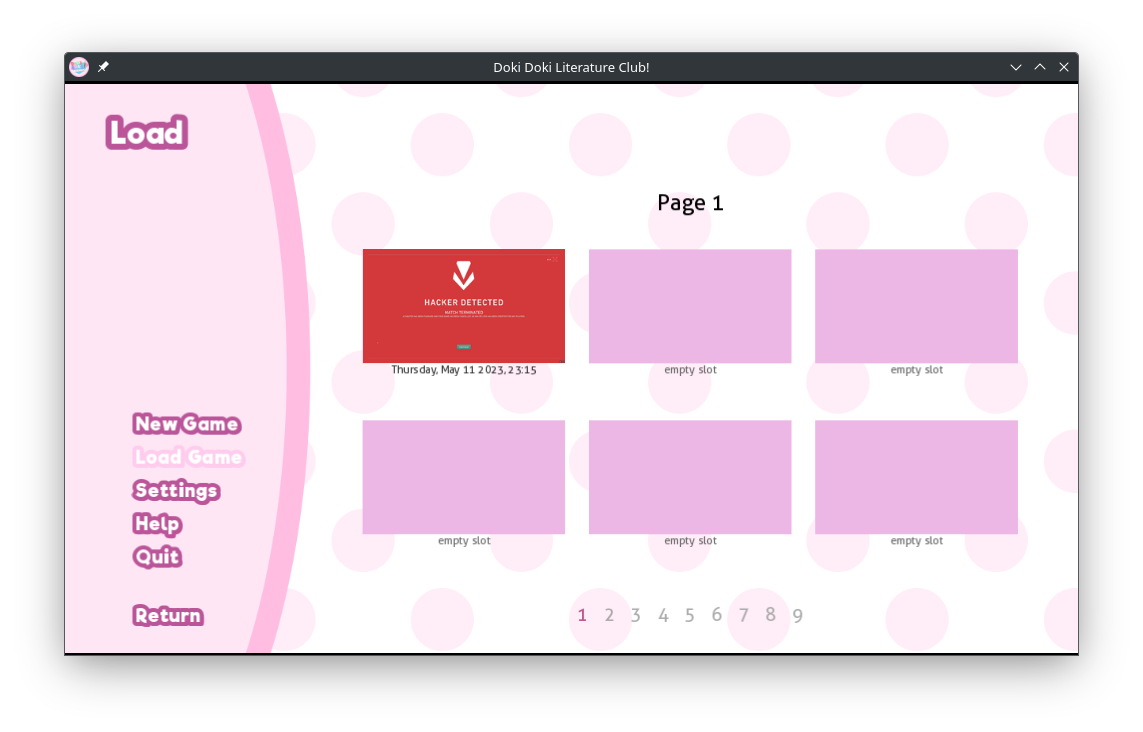Screen dimensions: 1143x732
Task: Click the bottom right empty slot
Action: click(x=916, y=477)
